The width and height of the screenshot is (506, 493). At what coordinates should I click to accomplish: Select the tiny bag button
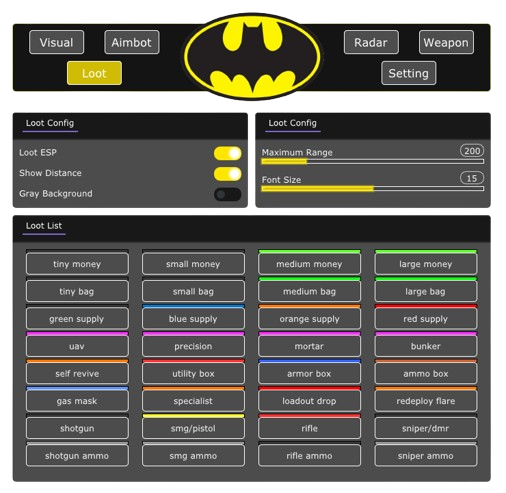click(x=77, y=291)
